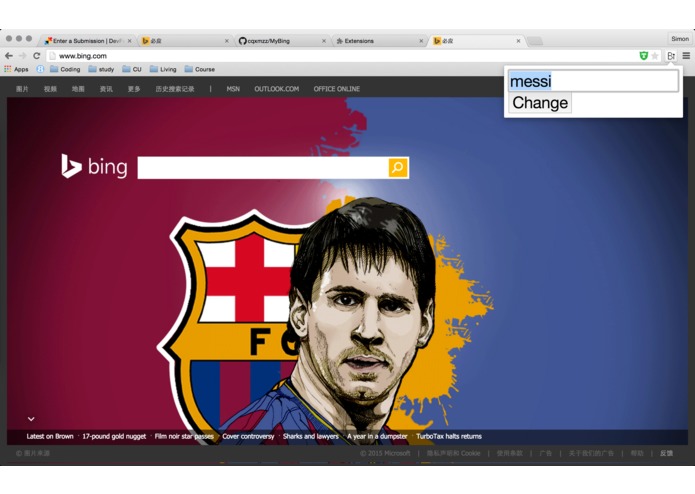Viewport: 695px width, 494px height.
Task: Open 资讯 news menu item
Action: (x=106, y=89)
